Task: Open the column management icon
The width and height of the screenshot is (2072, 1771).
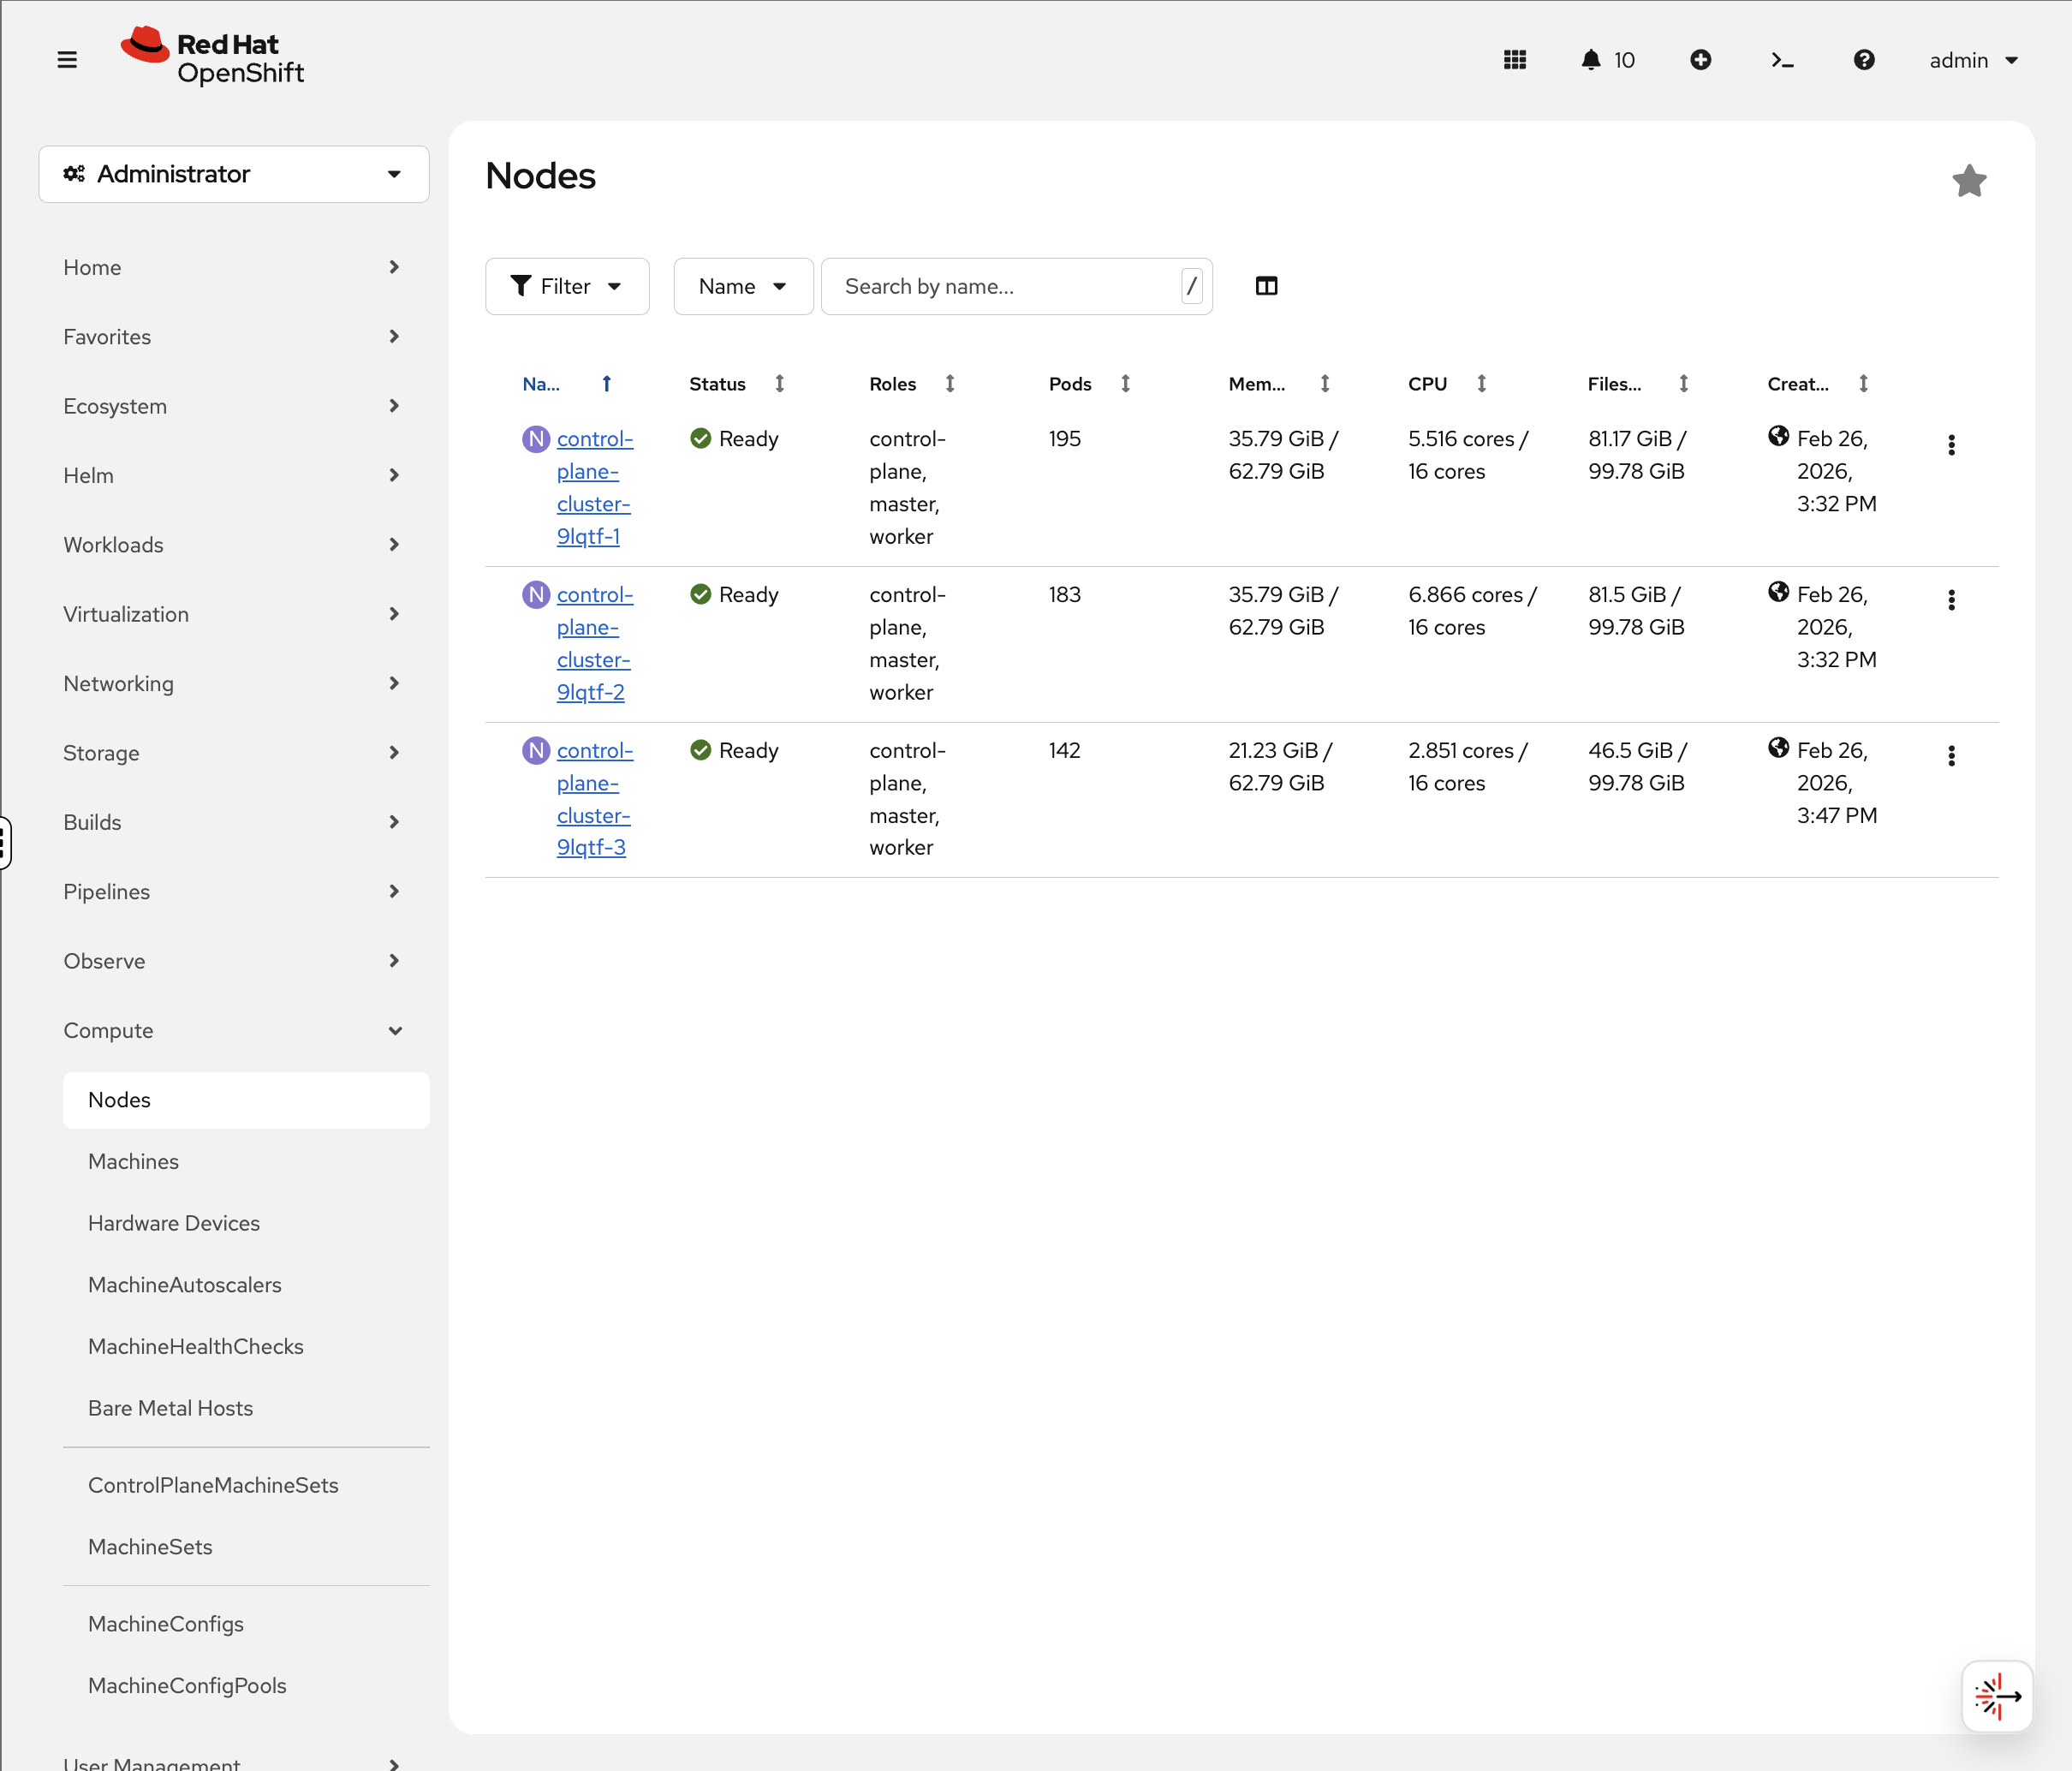Action: pos(1266,286)
